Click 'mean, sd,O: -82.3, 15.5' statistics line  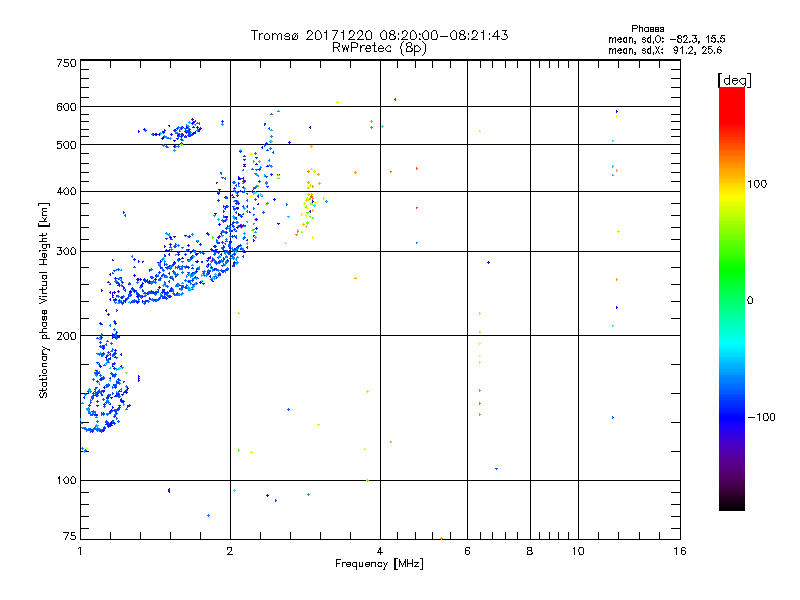666,39
